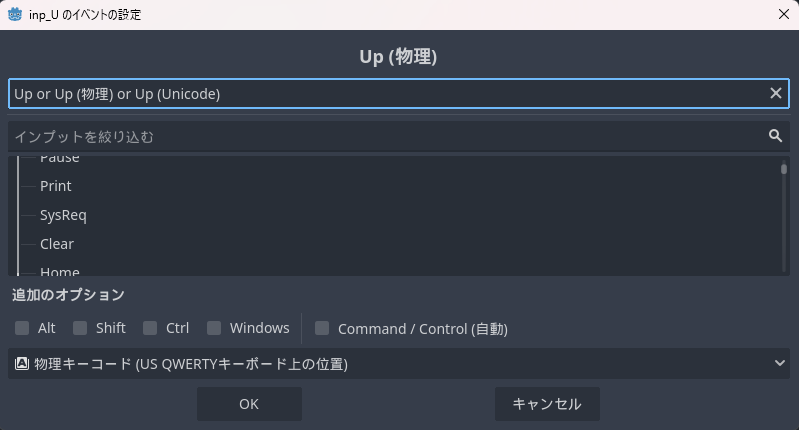Select Print in the input list

pyautogui.click(x=56, y=186)
